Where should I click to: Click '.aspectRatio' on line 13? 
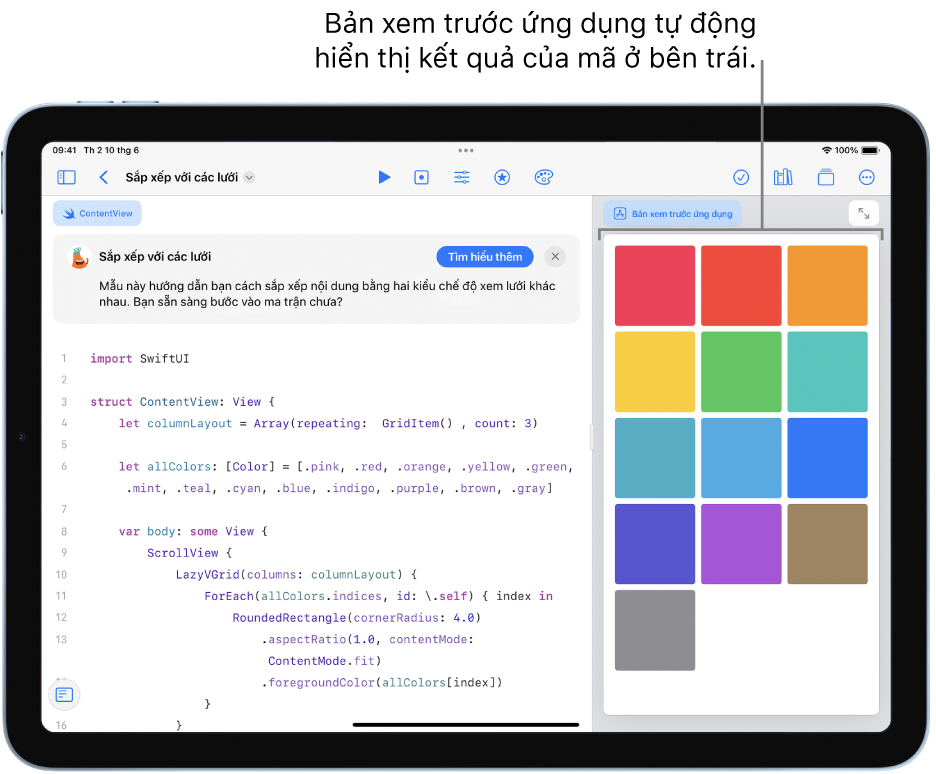click(304, 639)
